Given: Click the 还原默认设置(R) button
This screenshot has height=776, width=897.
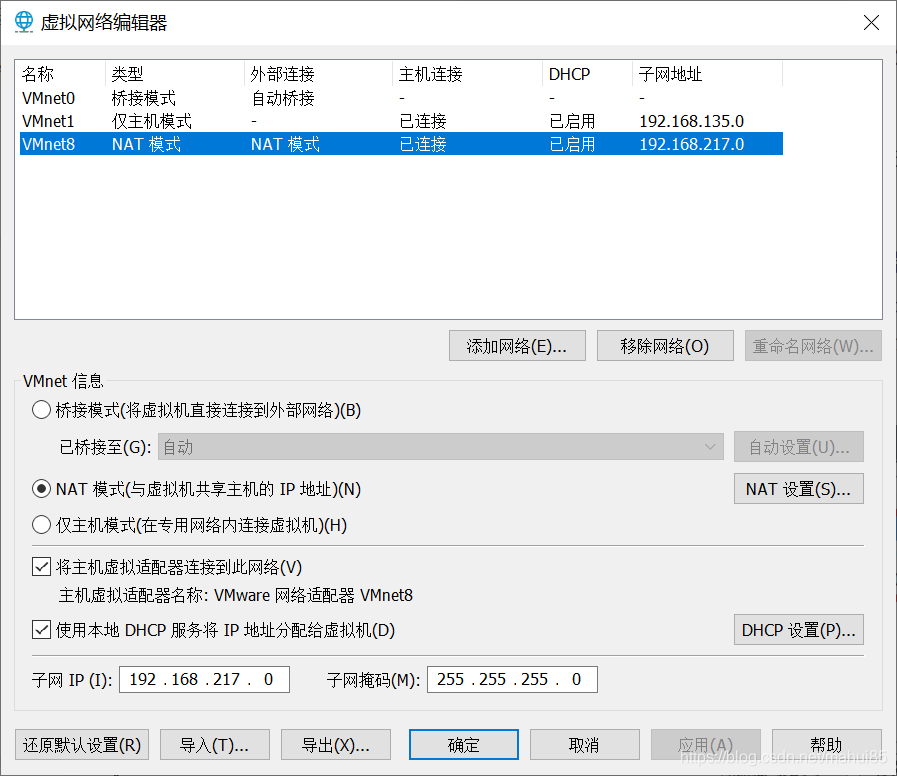Looking at the screenshot, I should tap(82, 745).
